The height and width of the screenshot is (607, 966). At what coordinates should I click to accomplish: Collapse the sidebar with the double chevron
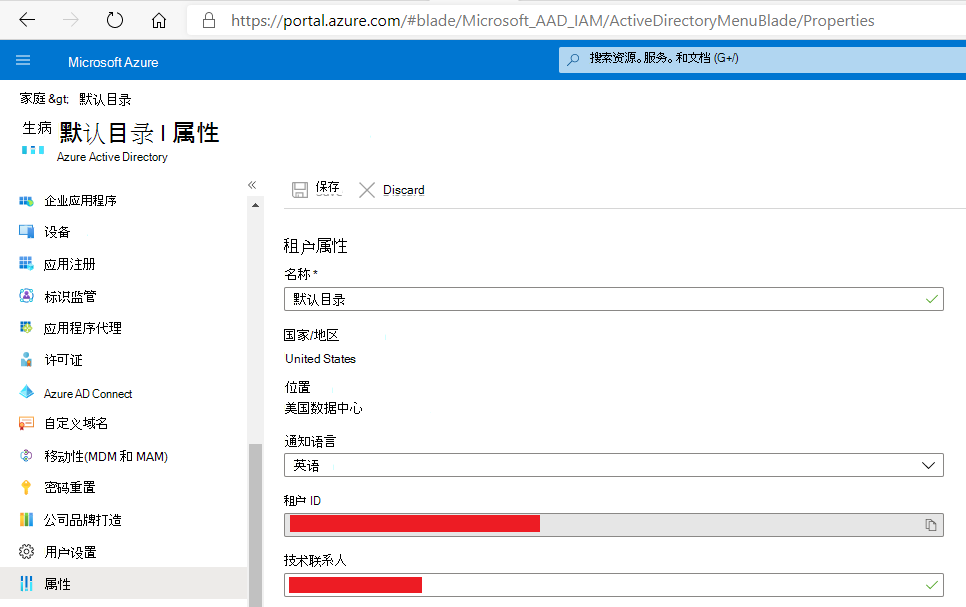pyautogui.click(x=252, y=185)
